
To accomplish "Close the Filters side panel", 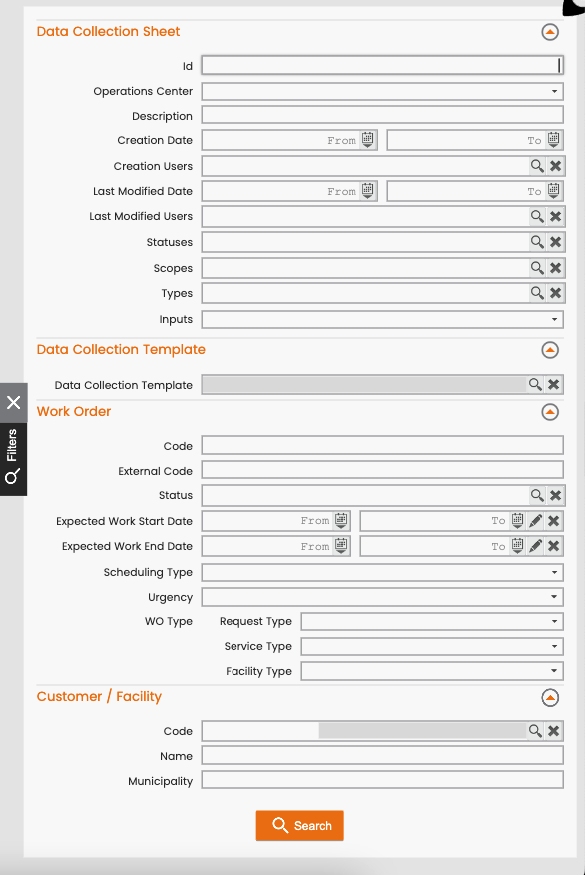I will coord(13,402).
